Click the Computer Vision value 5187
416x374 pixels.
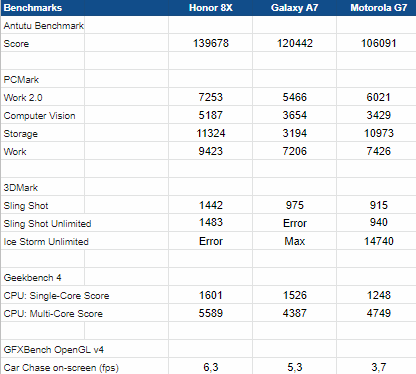tap(211, 115)
